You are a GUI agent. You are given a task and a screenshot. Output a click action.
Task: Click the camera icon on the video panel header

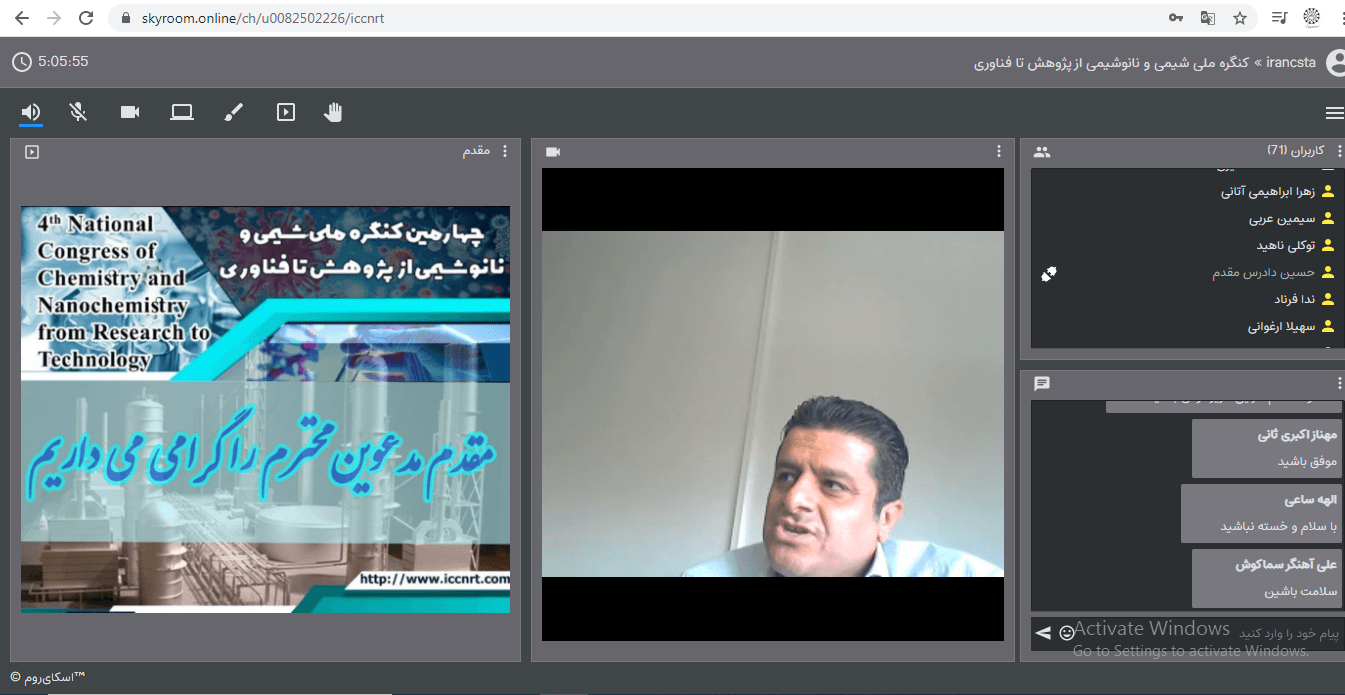pyautogui.click(x=551, y=151)
